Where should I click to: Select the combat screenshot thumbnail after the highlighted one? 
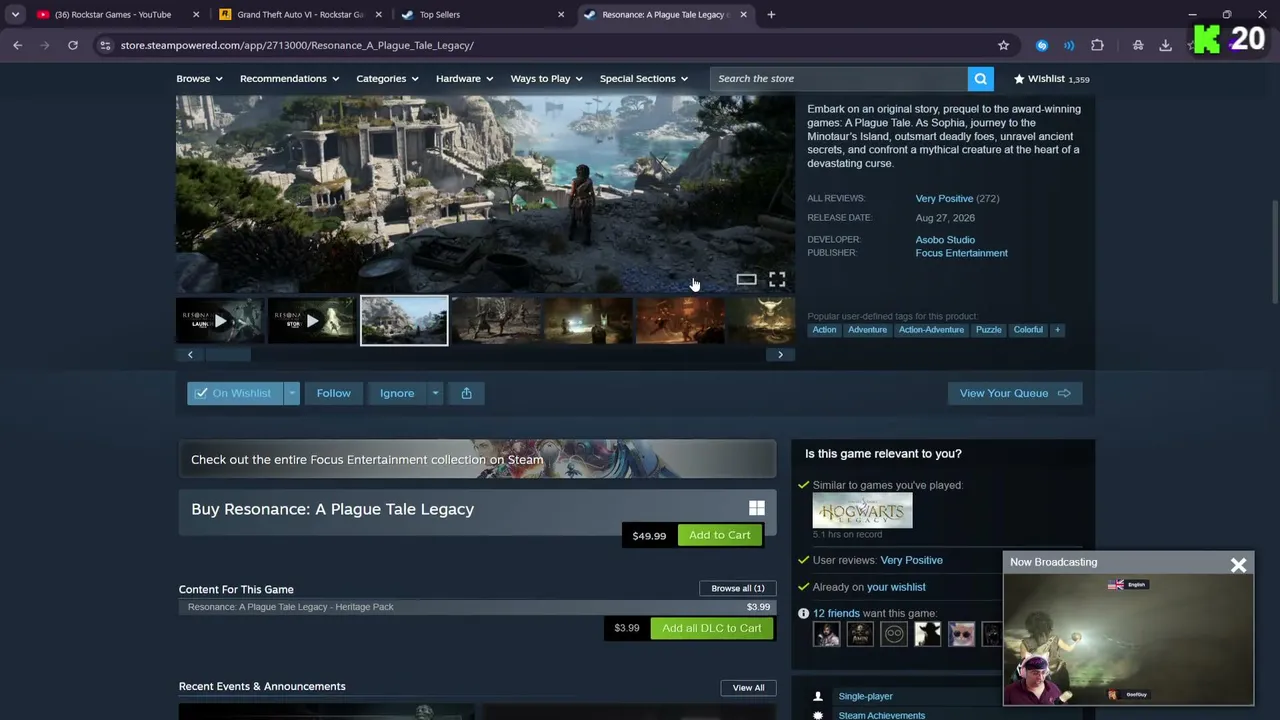click(496, 321)
